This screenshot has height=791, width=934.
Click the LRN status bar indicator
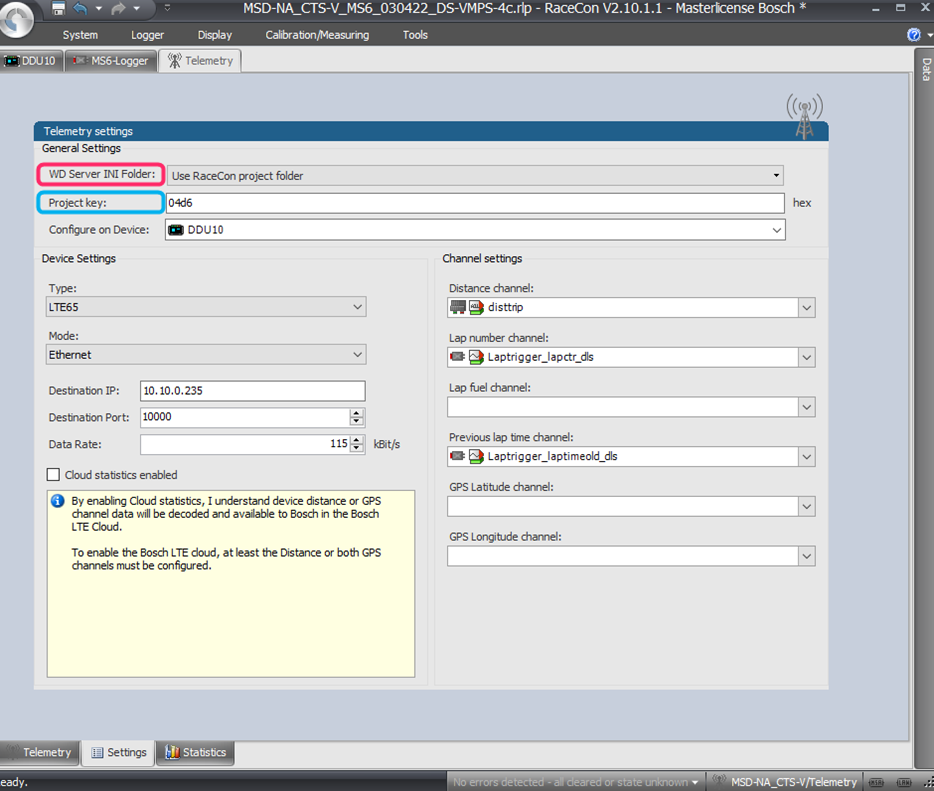(x=904, y=783)
